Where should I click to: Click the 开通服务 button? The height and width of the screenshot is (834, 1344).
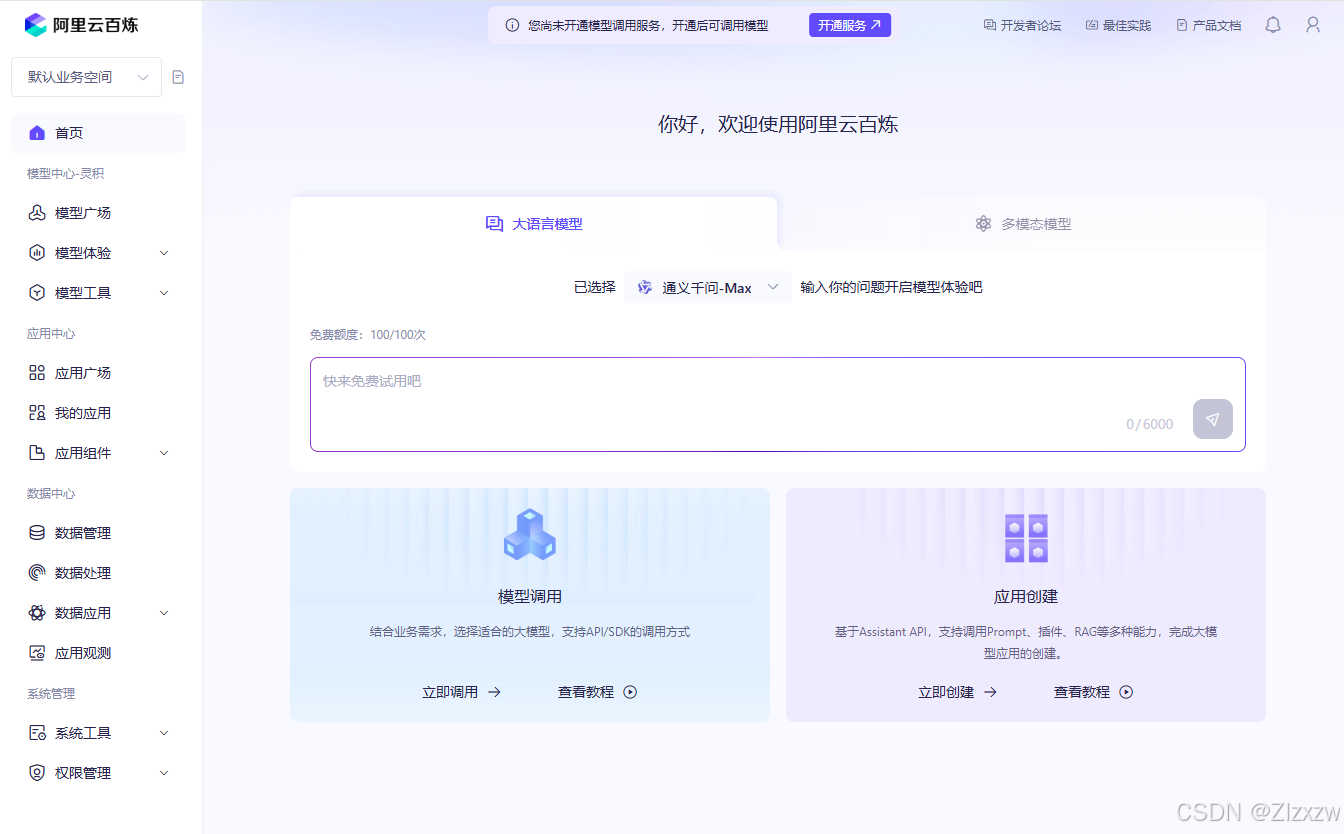point(850,25)
